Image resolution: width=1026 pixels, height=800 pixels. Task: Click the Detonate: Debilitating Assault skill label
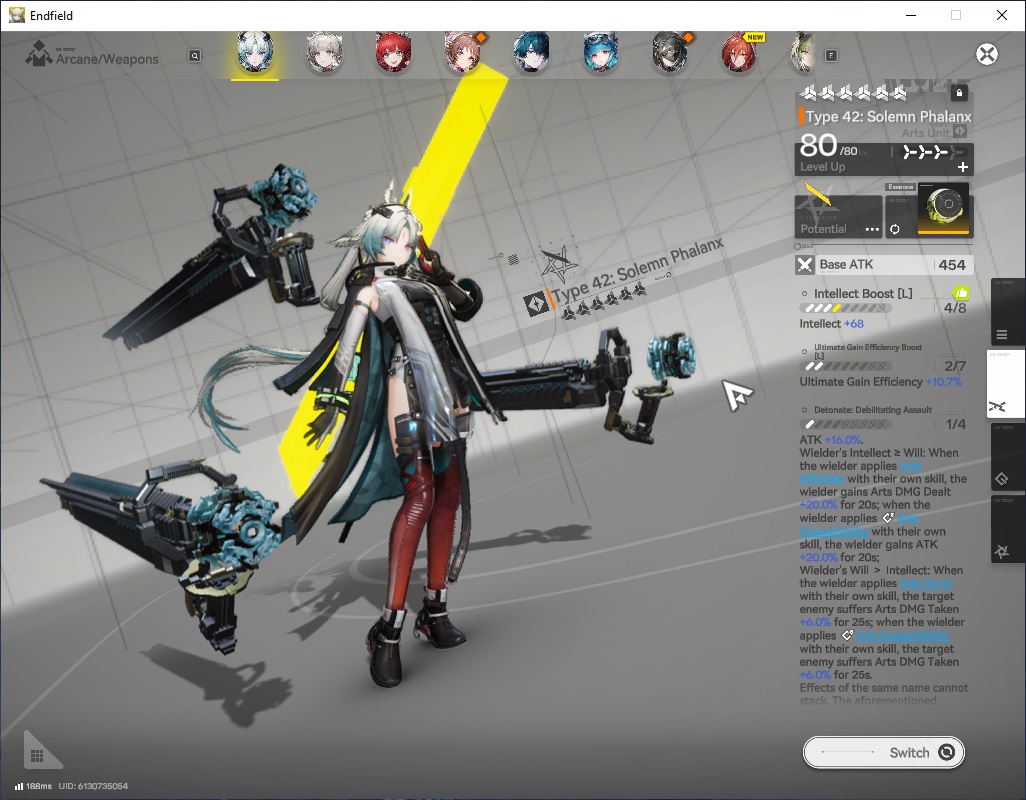(x=872, y=409)
